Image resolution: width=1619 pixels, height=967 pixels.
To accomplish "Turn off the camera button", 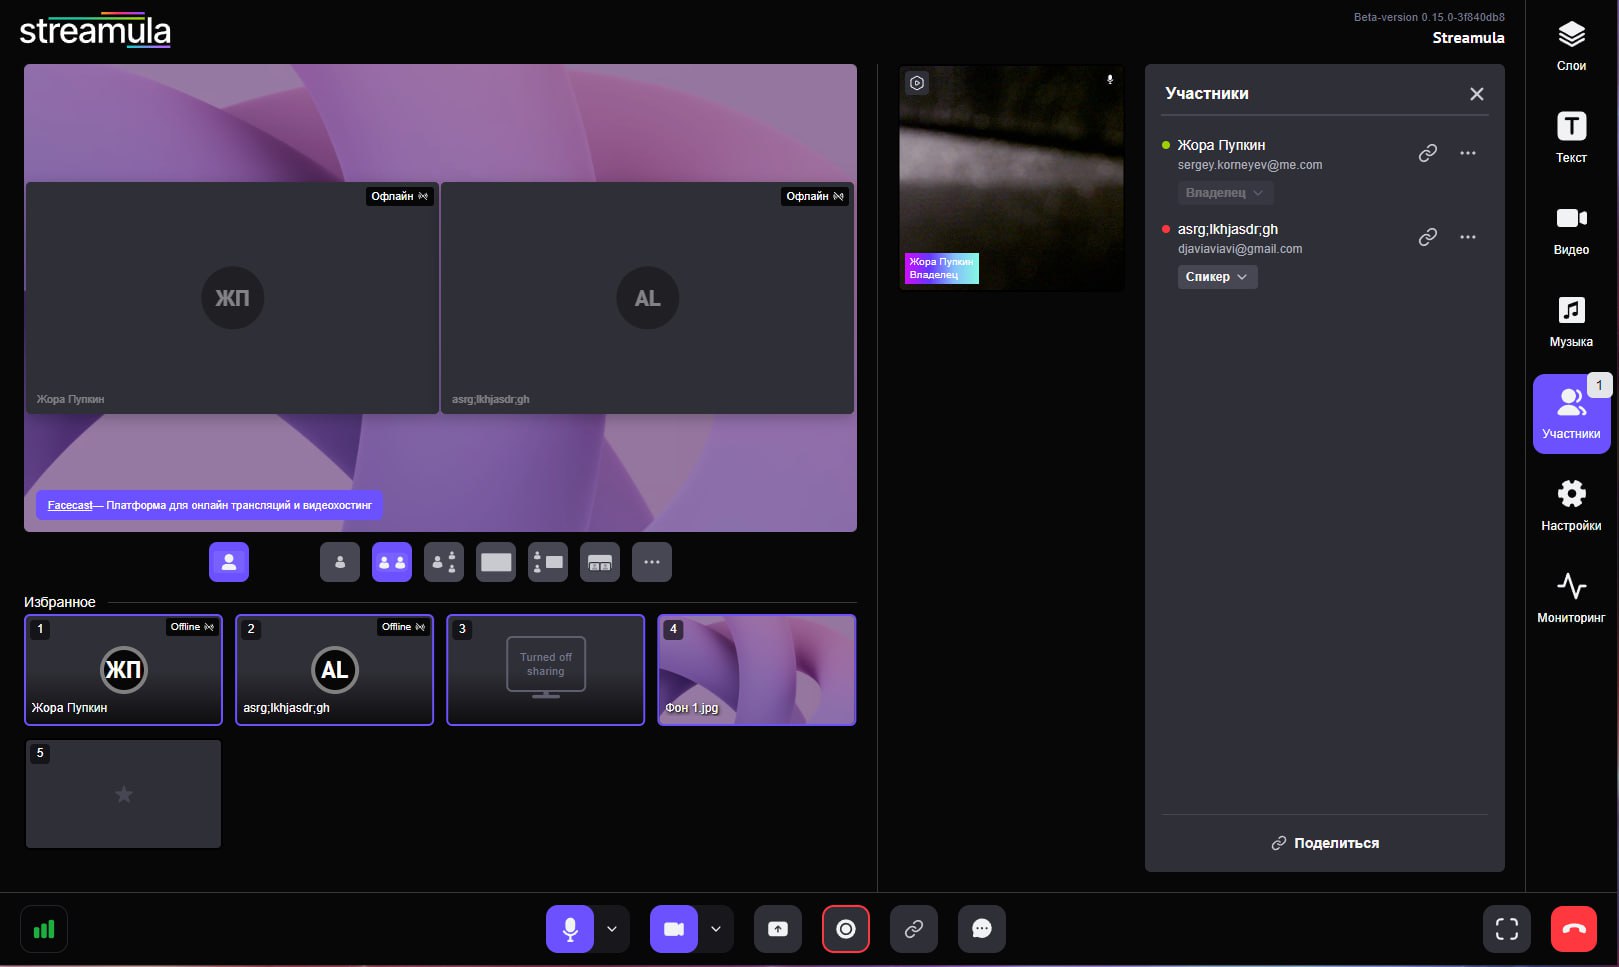I will 674,929.
